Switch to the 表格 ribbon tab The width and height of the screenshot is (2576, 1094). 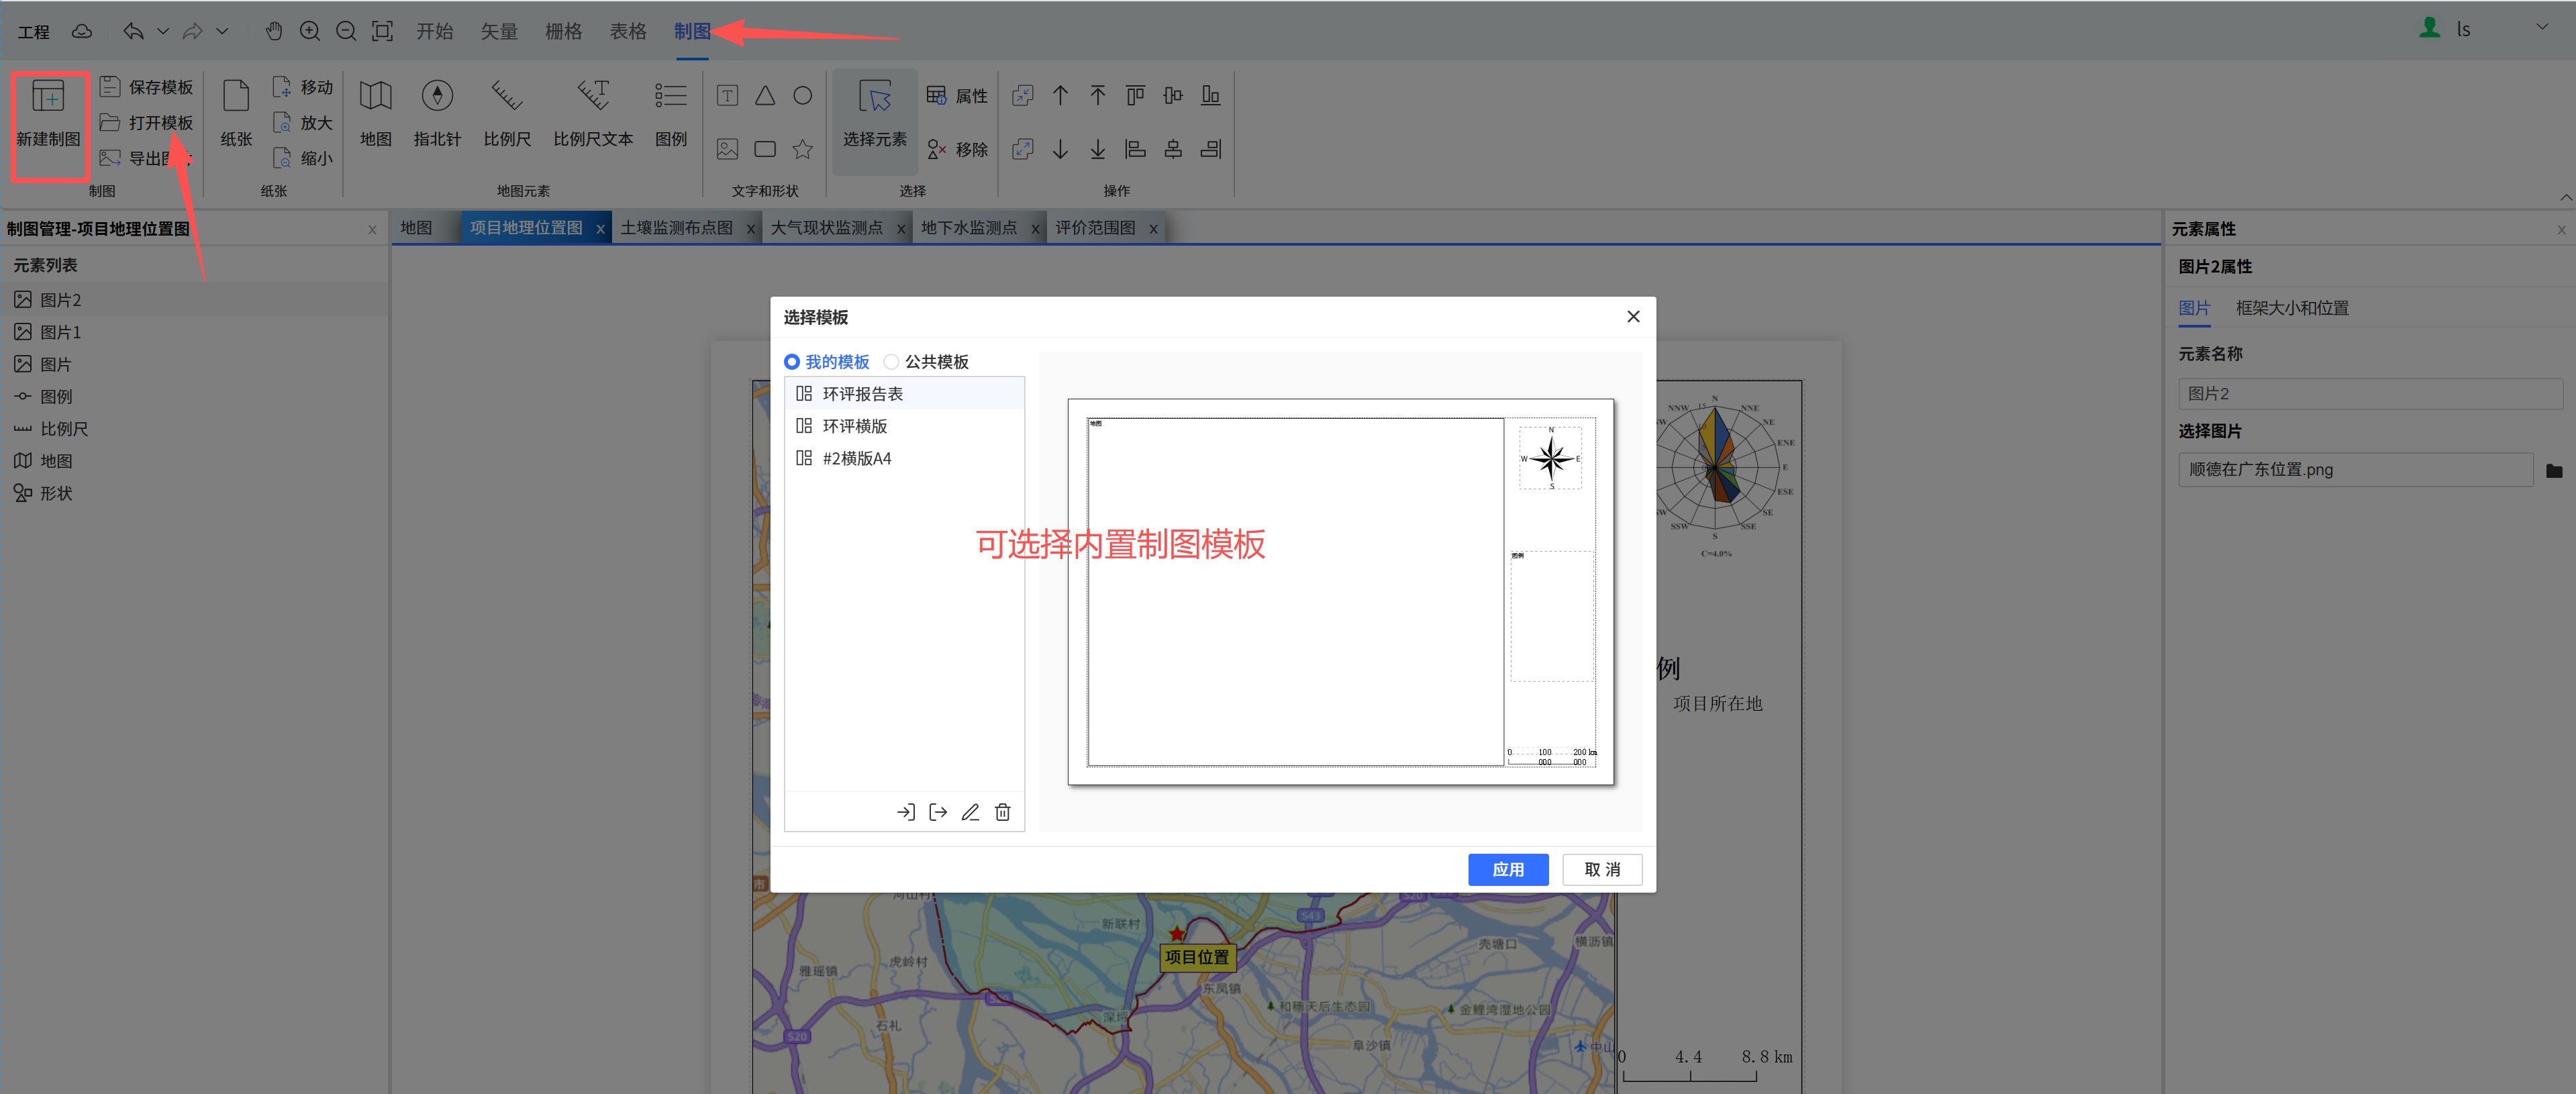tap(628, 31)
